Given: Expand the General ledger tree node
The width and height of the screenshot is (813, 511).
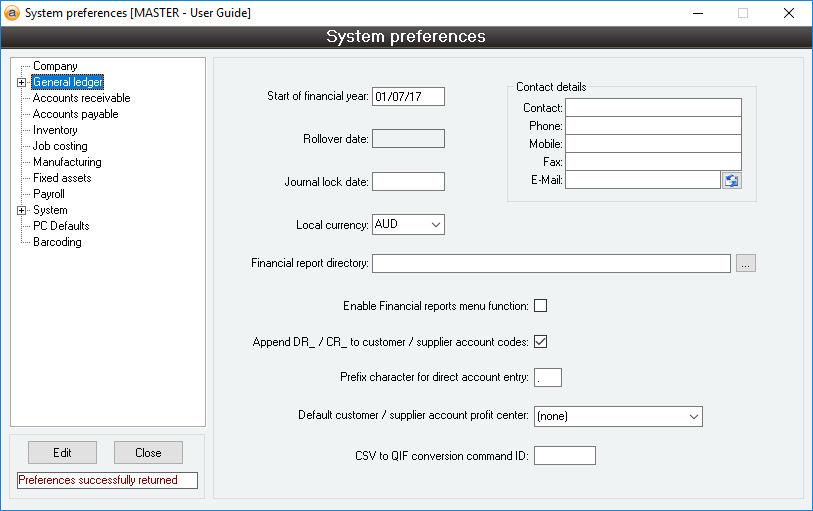Looking at the screenshot, I should (21, 83).
